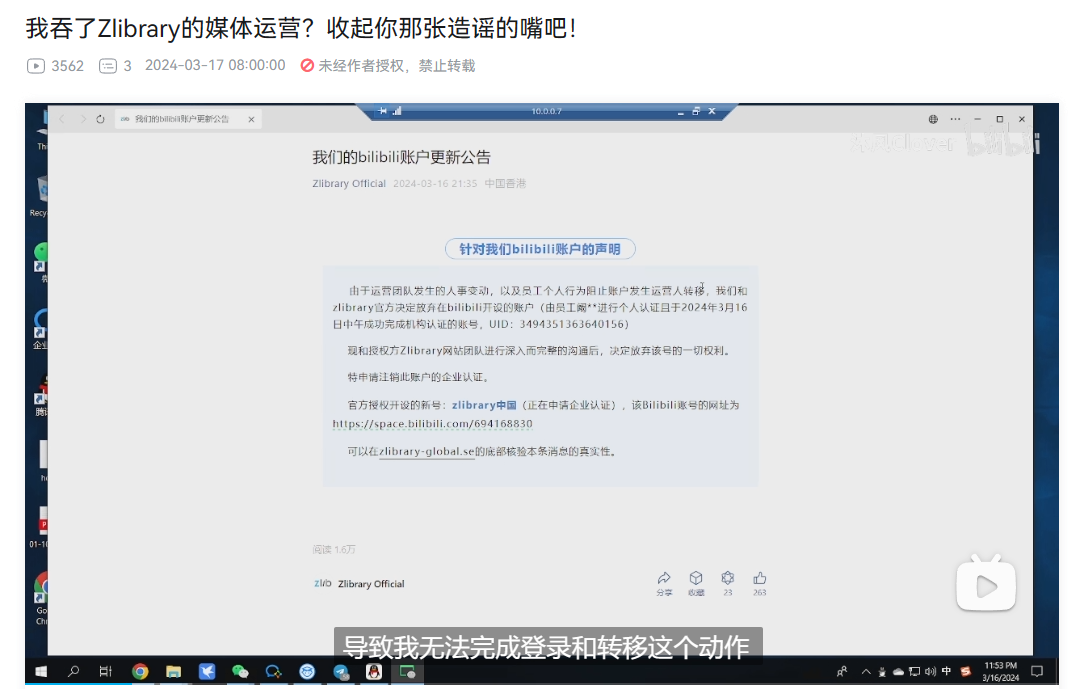Play the video with the large play button
Screen dimensions: 1068x689
tap(986, 585)
